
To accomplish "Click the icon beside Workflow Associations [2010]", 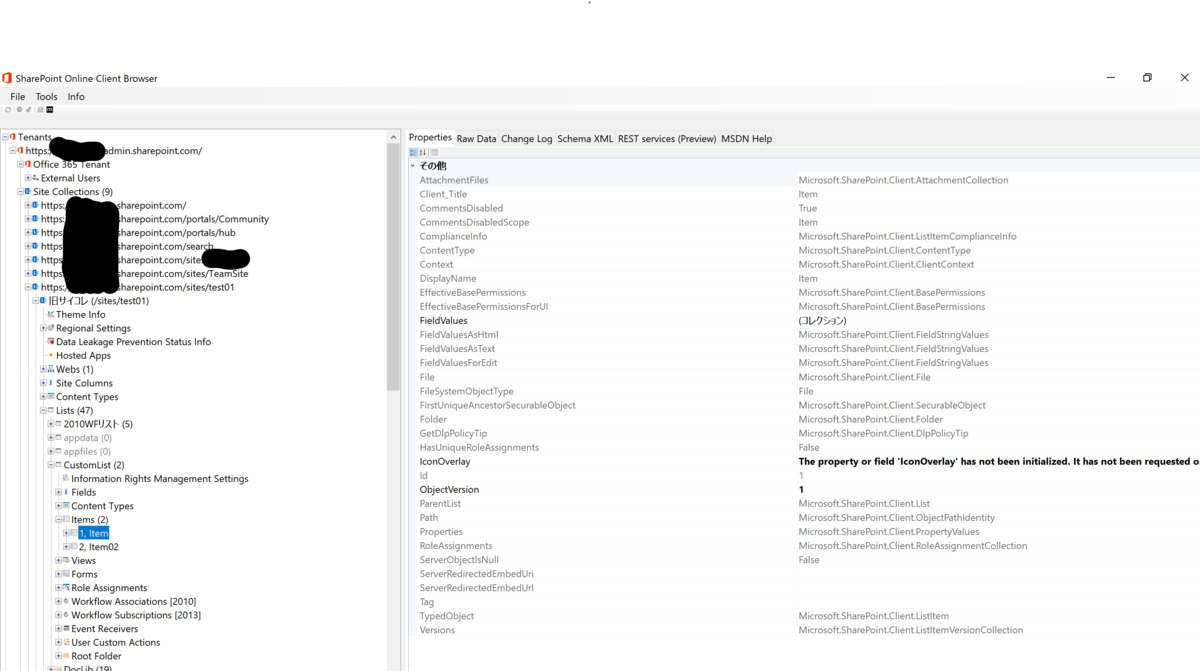I will click(66, 601).
